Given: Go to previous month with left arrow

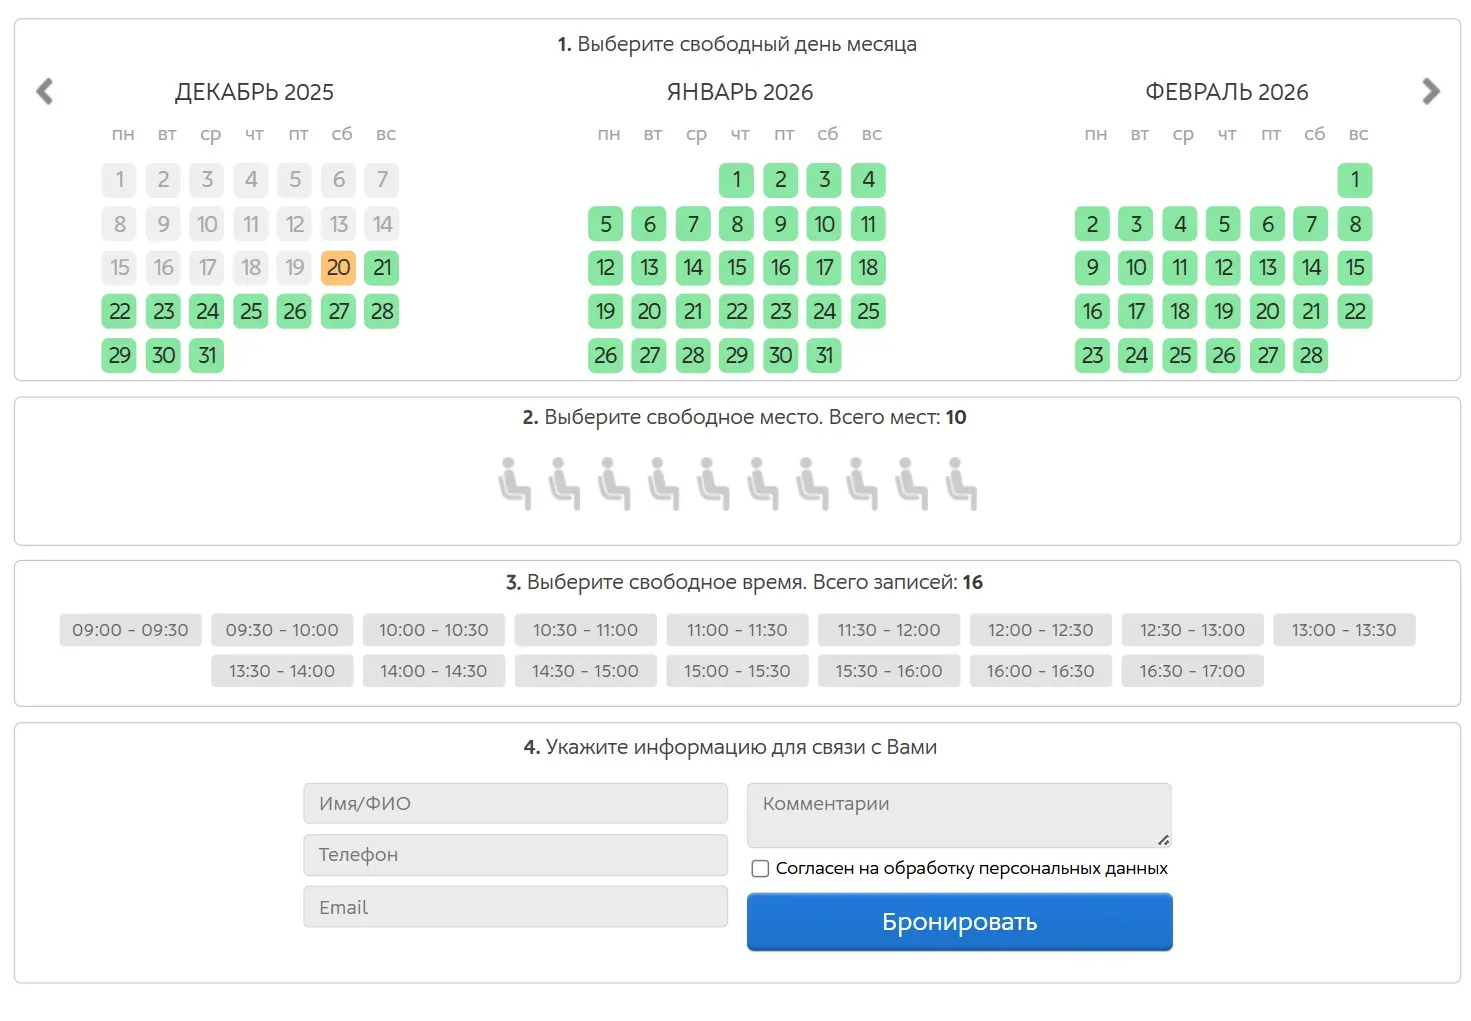Looking at the screenshot, I should pyautogui.click(x=44, y=92).
